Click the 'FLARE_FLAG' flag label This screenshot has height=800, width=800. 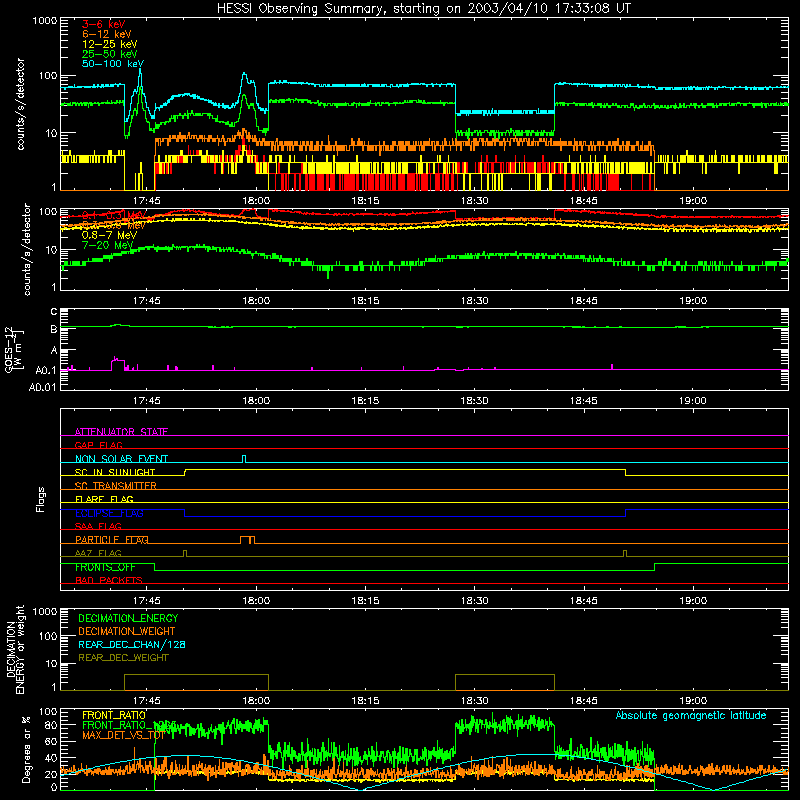[104, 499]
